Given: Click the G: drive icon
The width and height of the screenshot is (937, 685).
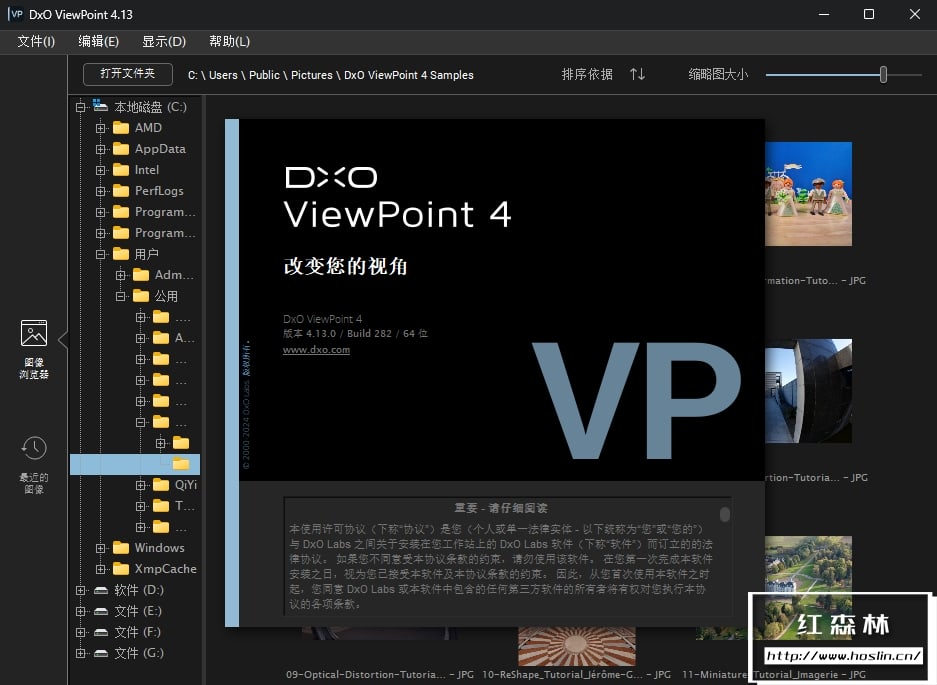Looking at the screenshot, I should [101, 653].
